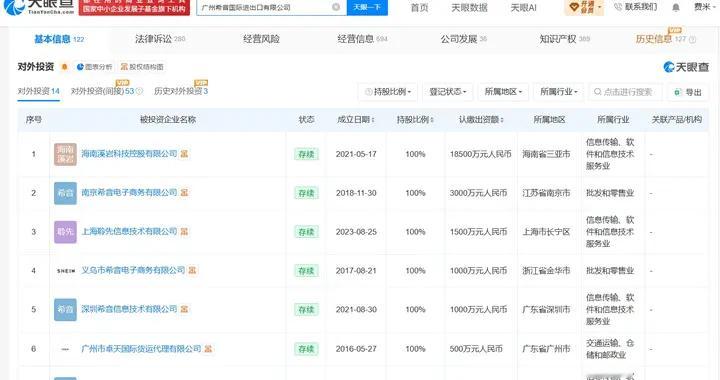Clear the company search box text

point(336,7)
